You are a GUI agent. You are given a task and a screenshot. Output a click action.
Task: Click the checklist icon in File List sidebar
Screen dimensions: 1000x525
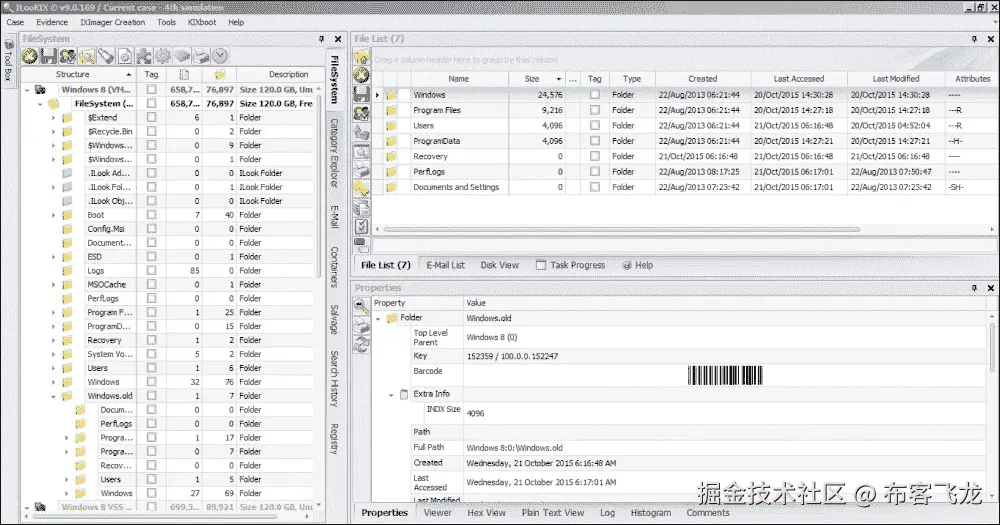click(x=362, y=226)
